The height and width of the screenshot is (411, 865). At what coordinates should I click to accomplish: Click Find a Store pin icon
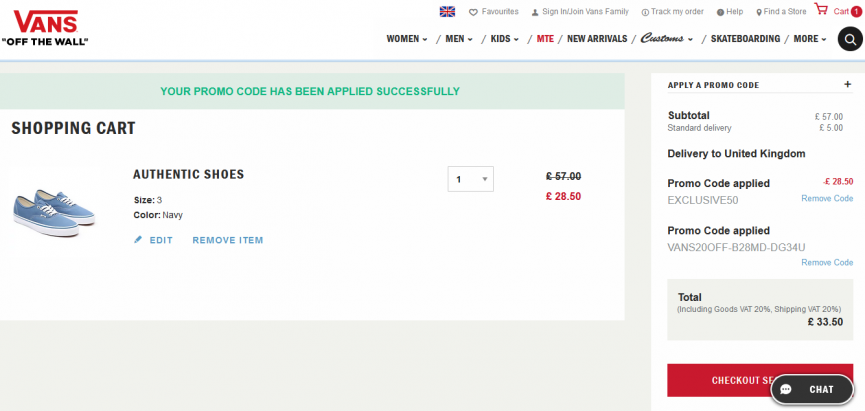point(759,12)
